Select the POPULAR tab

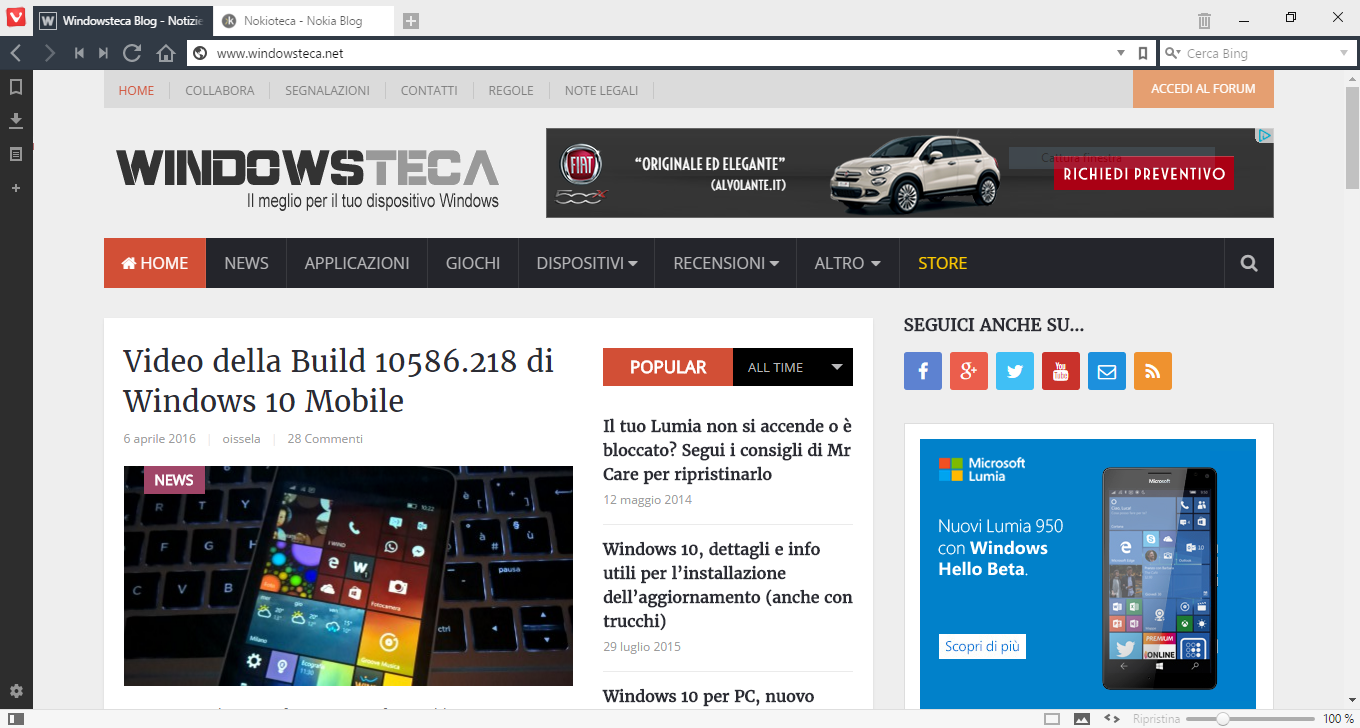pyautogui.click(x=668, y=367)
